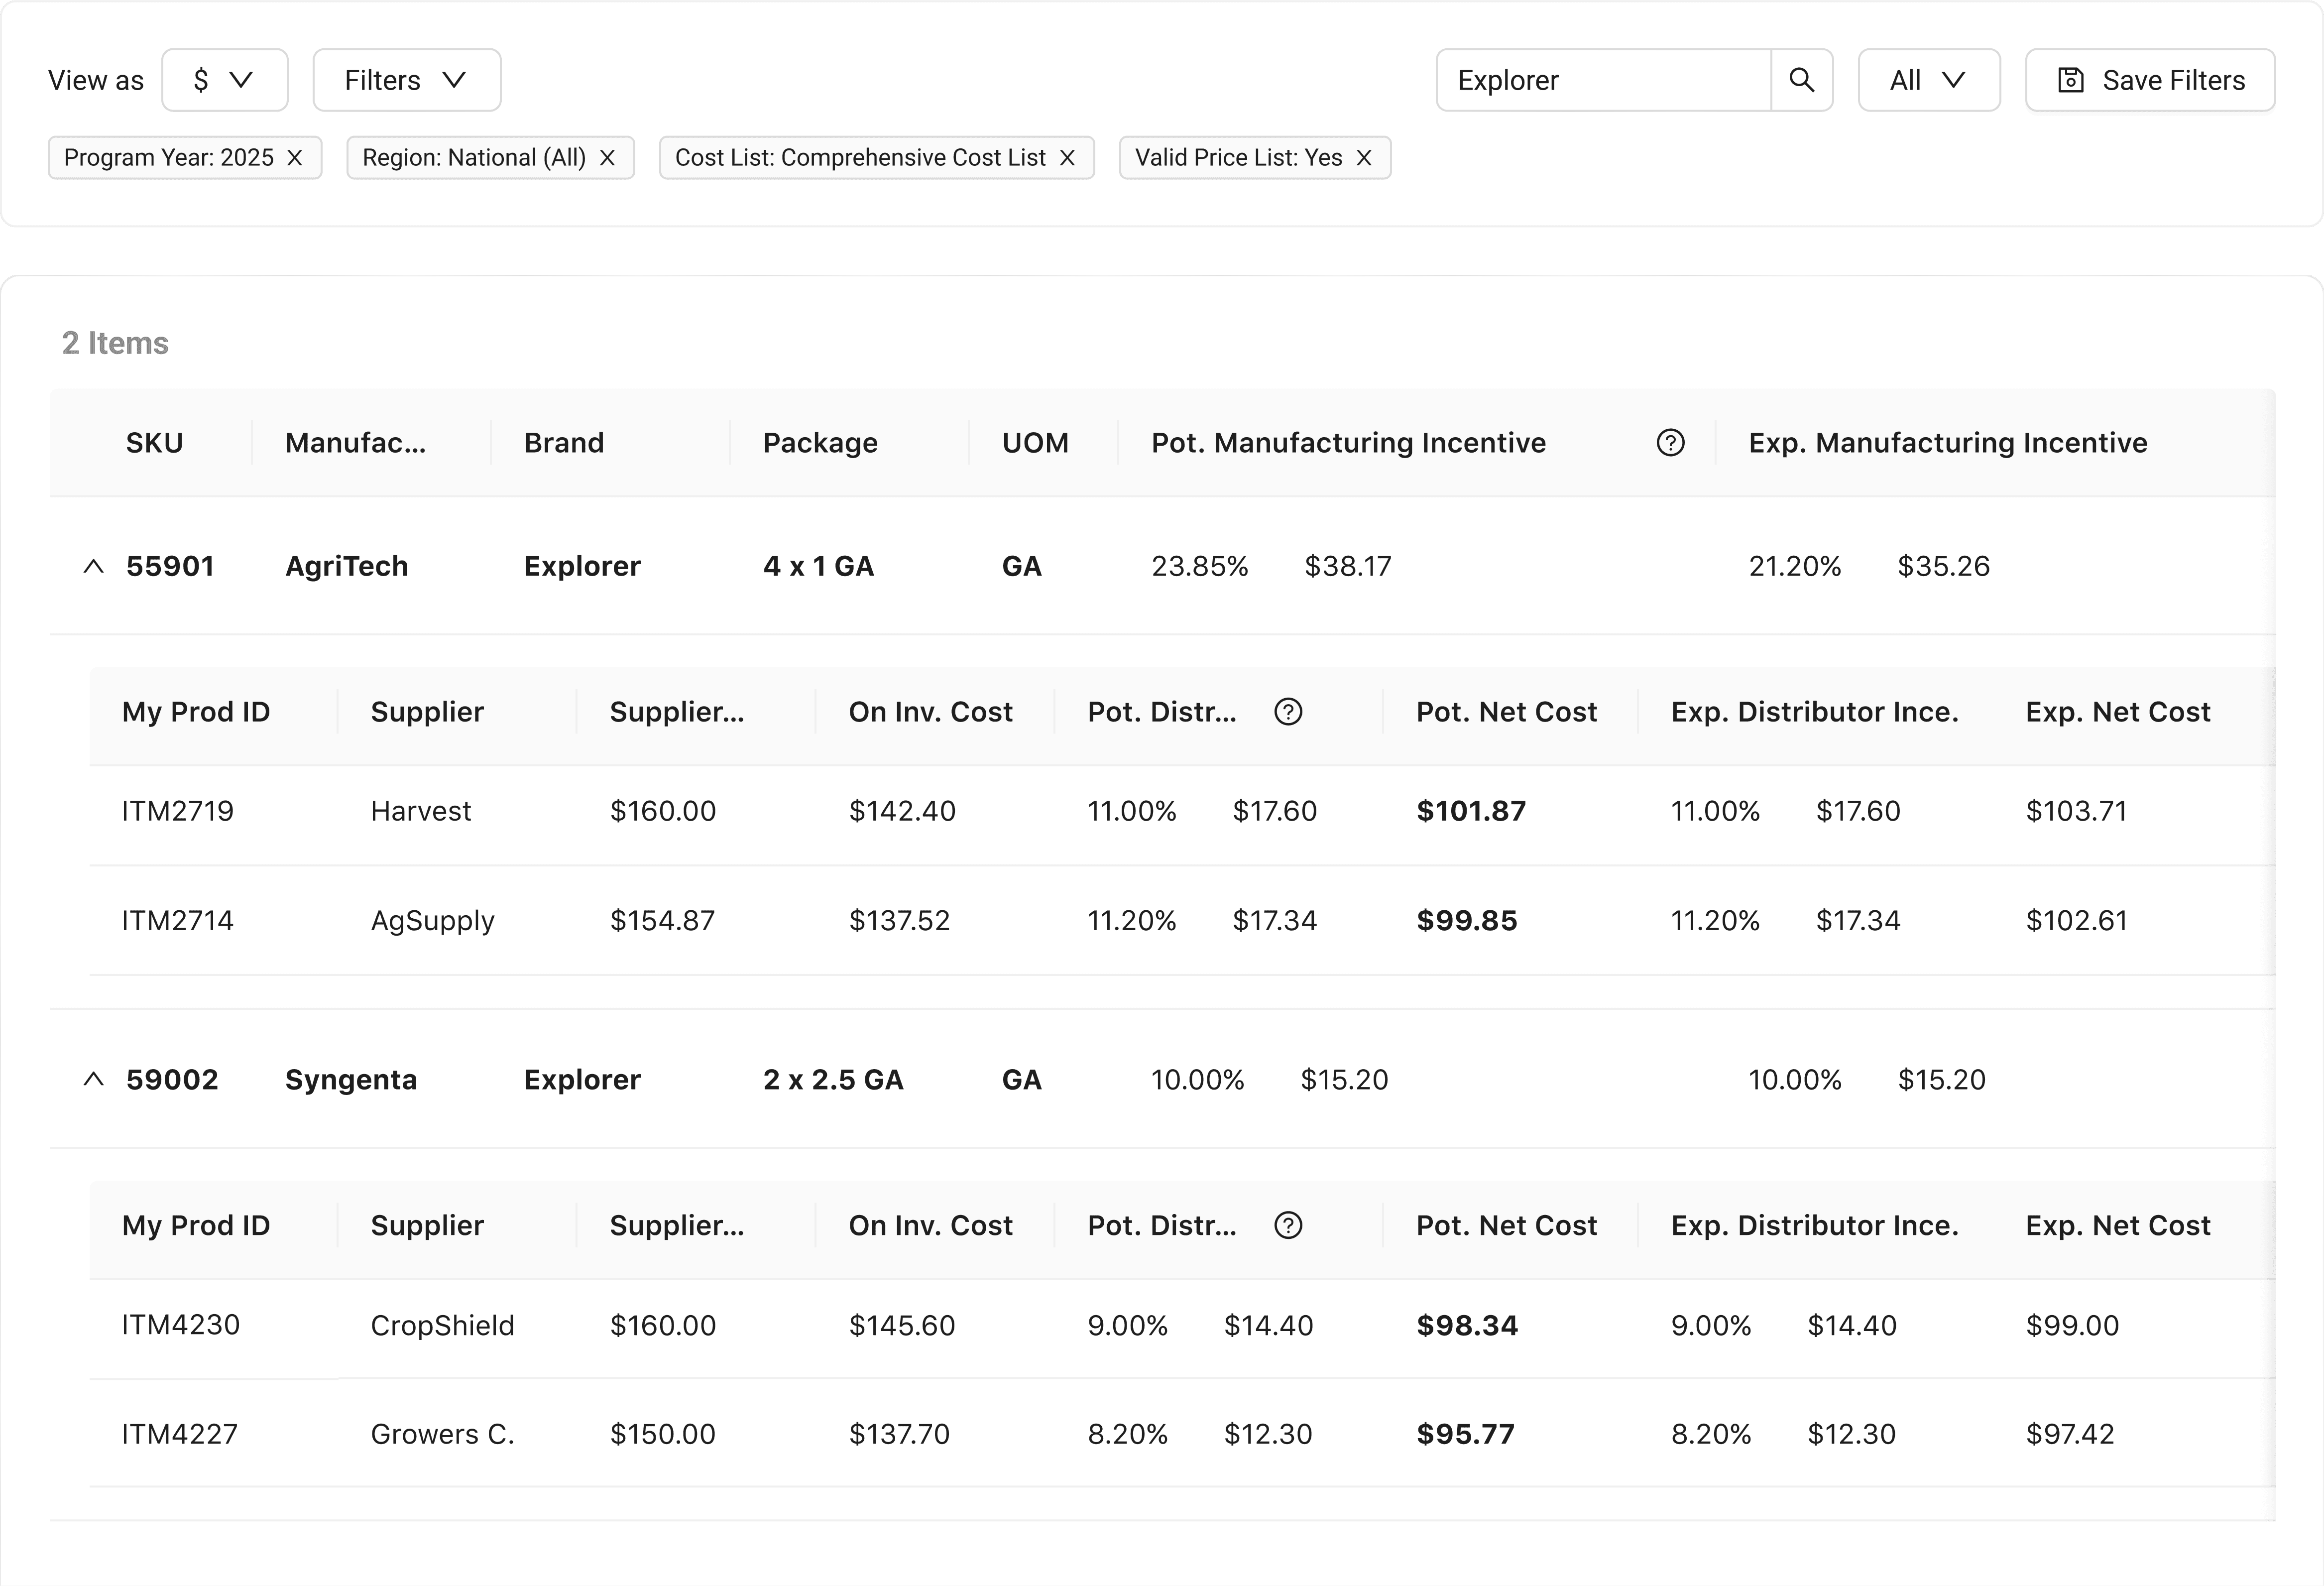Open Pot. Manufacturing Incentive help icon
2324x1586 pixels.
tap(1670, 443)
